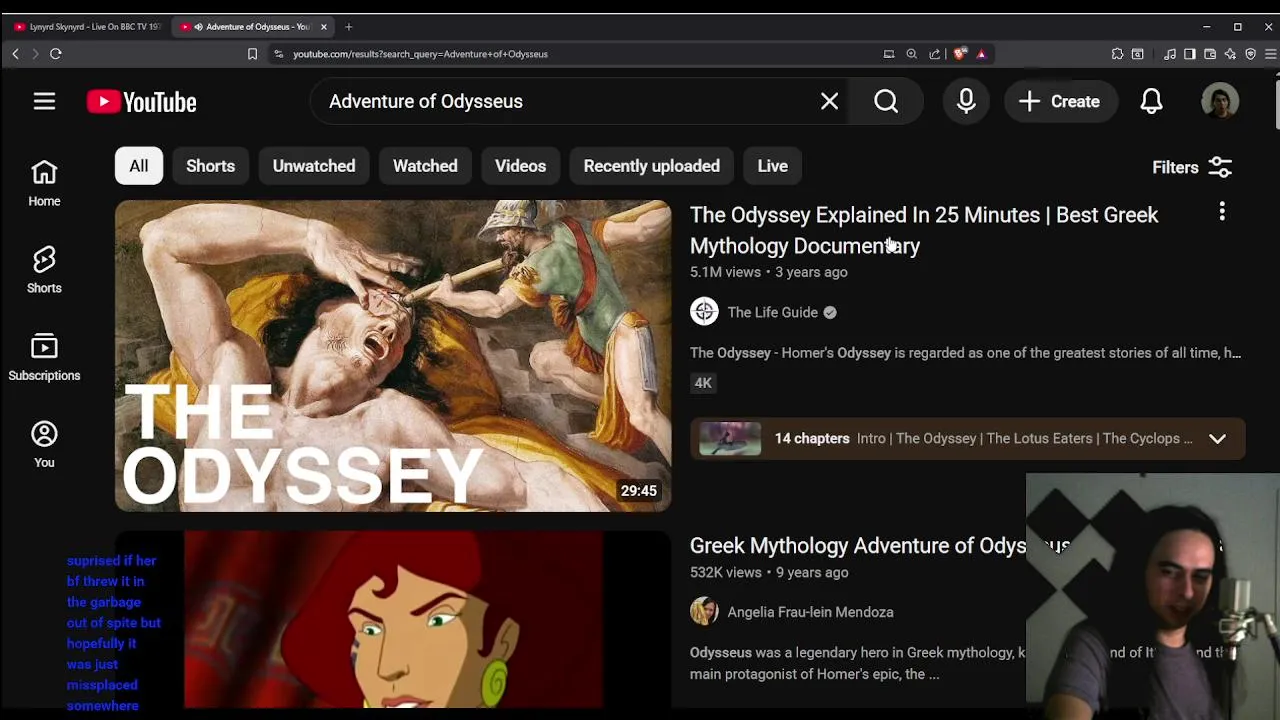This screenshot has height=720, width=1280.
Task: Bookmark this page
Action: (252, 54)
